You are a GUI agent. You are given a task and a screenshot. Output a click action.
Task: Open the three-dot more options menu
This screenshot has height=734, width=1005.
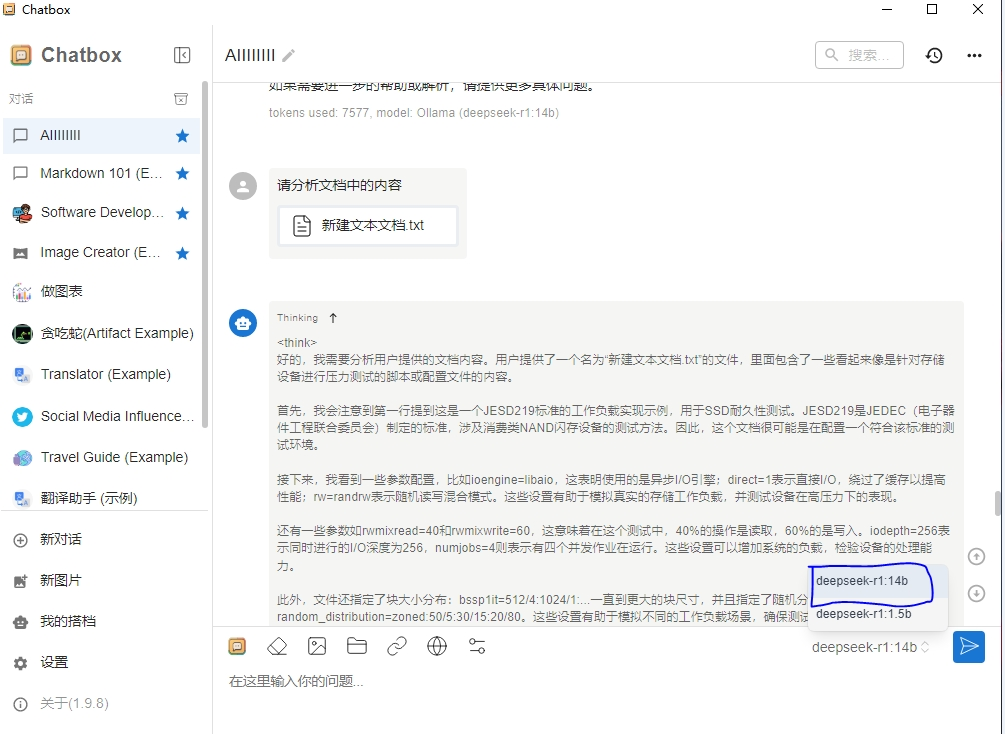[x=974, y=55]
